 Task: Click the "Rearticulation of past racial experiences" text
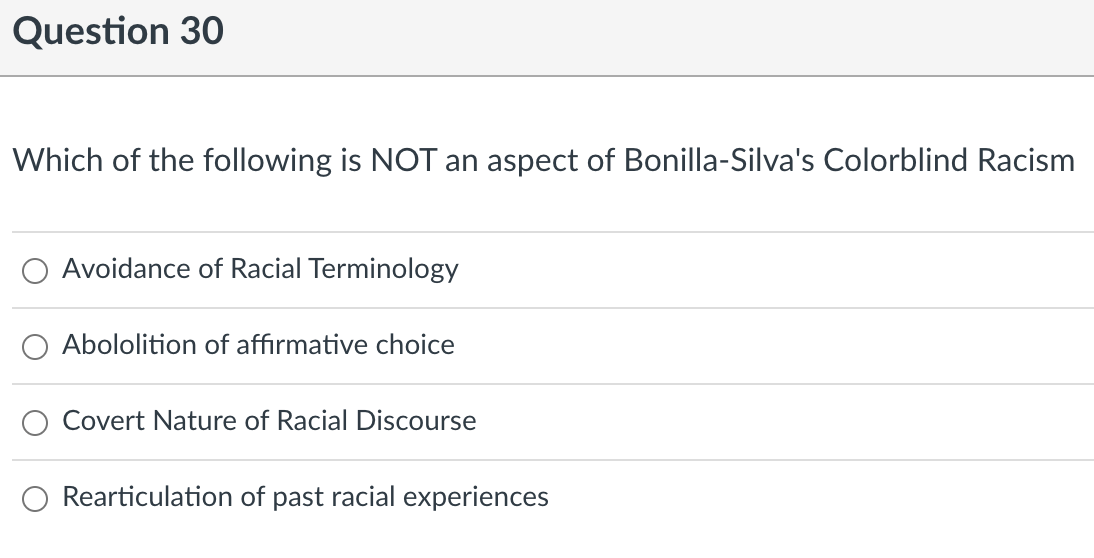pos(305,497)
